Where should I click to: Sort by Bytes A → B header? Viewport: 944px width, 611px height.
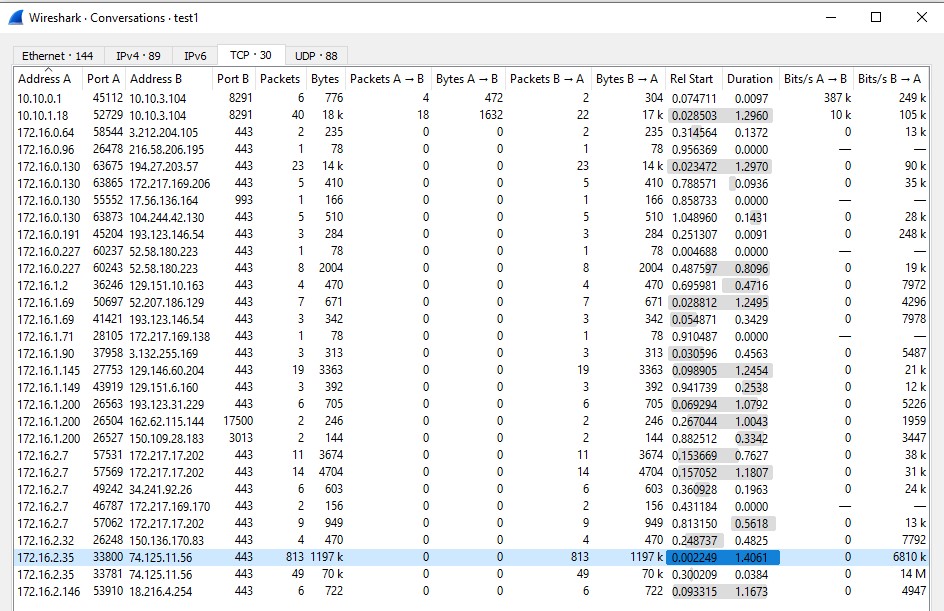[x=467, y=79]
